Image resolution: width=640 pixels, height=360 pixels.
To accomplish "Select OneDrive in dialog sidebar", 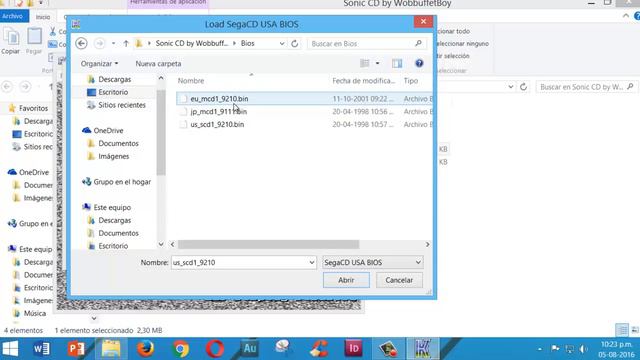I will pyautogui.click(x=108, y=131).
